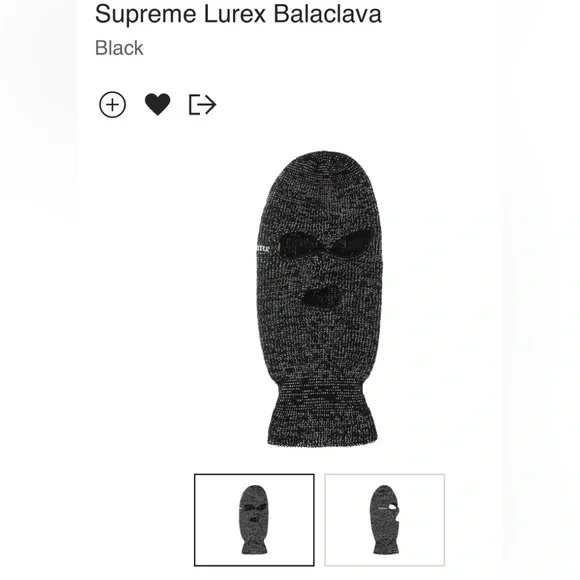Add the balaclava to portfolio via plus

(112, 105)
